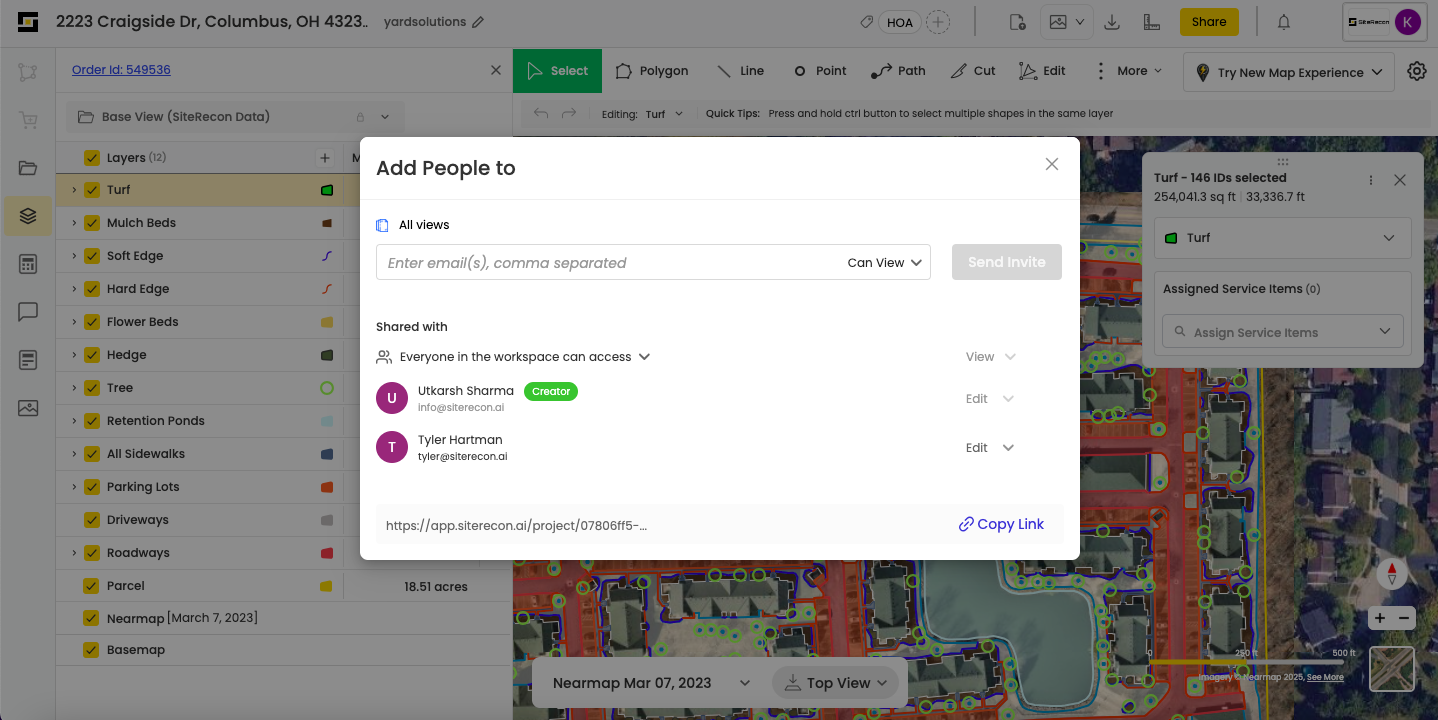This screenshot has width=1438, height=720.
Task: Open the Try New Map Experience dropdown
Action: (x=1289, y=72)
